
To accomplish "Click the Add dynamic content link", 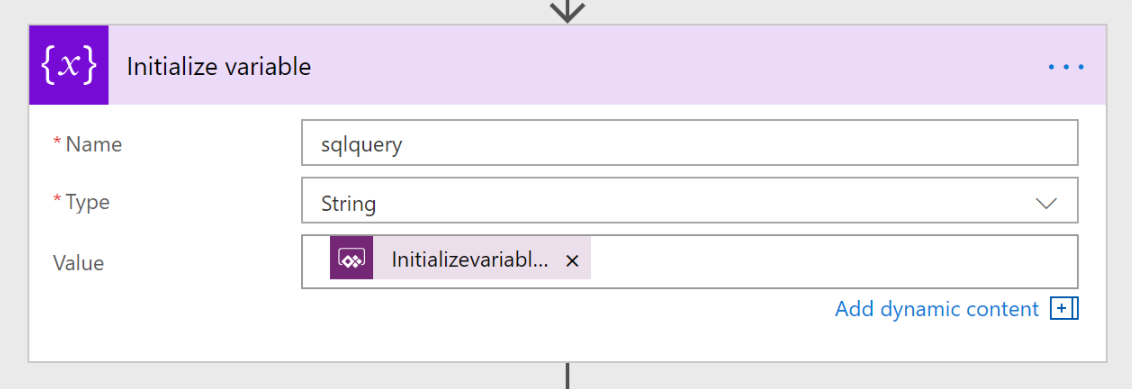I will pyautogui.click(x=936, y=309).
